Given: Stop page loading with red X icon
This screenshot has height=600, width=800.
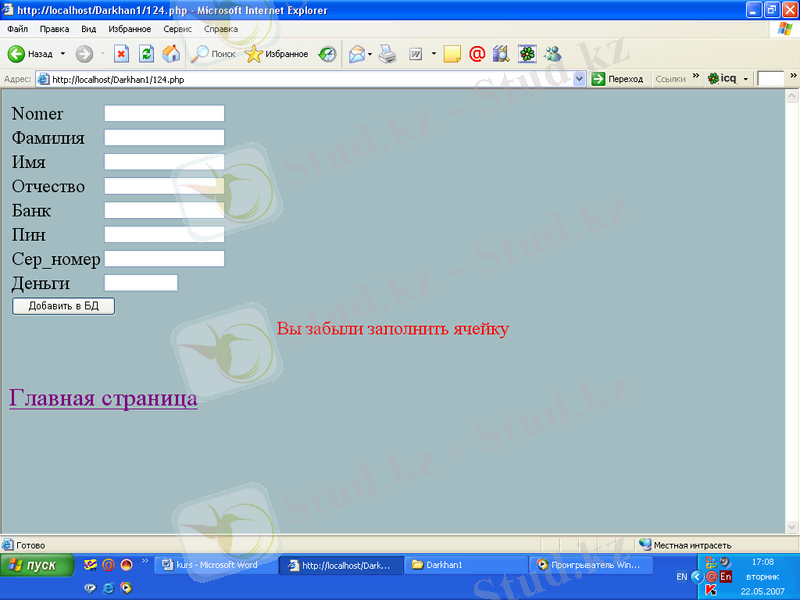Looking at the screenshot, I should (121, 54).
